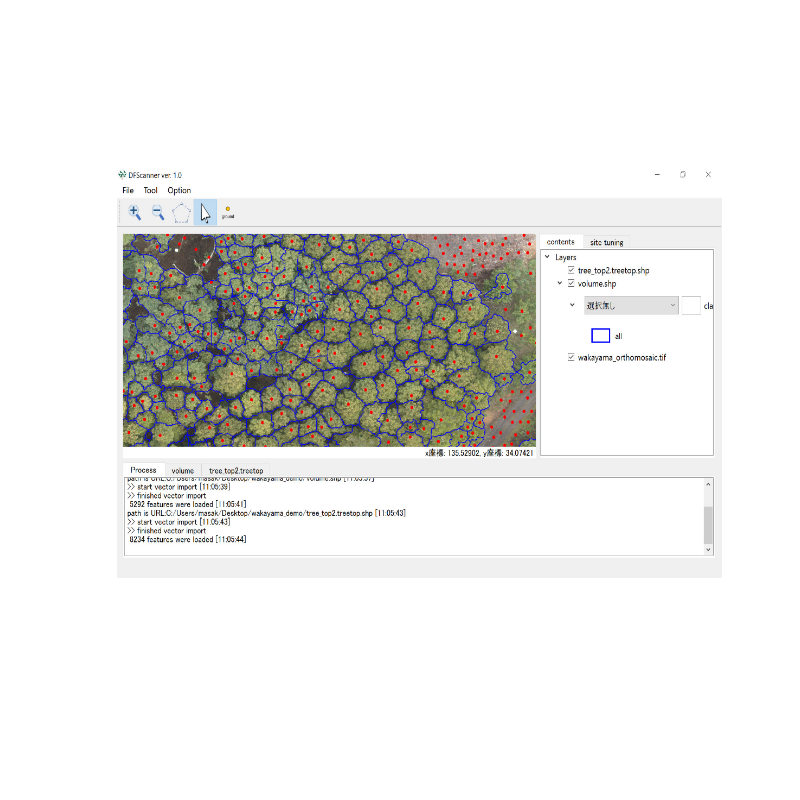Screen dimensions: 800x800
Task: Select the tree_top2.treetop.shp layer name
Action: tap(613, 270)
